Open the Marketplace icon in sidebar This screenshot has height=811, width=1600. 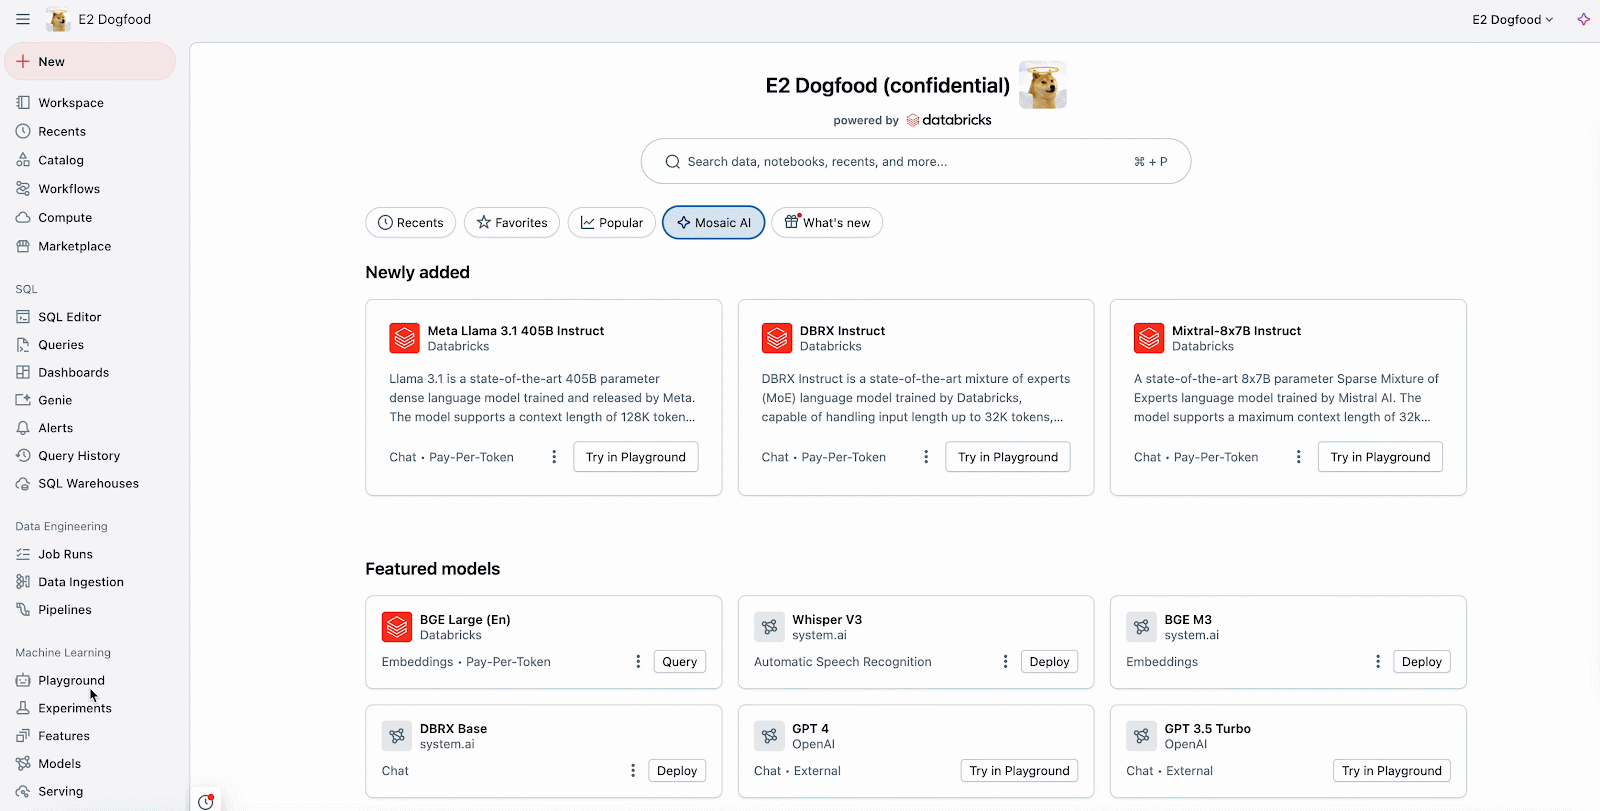(x=23, y=246)
